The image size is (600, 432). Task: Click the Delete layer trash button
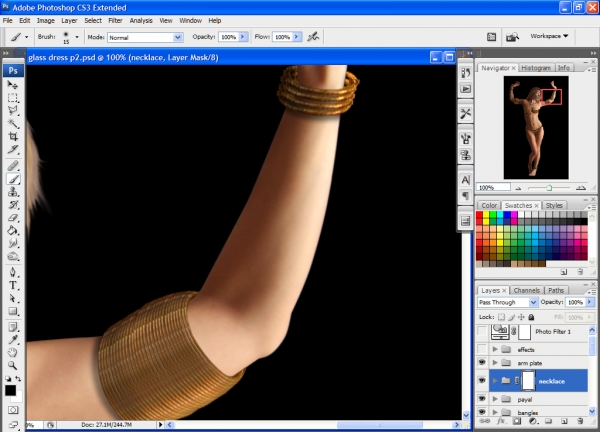[x=580, y=421]
